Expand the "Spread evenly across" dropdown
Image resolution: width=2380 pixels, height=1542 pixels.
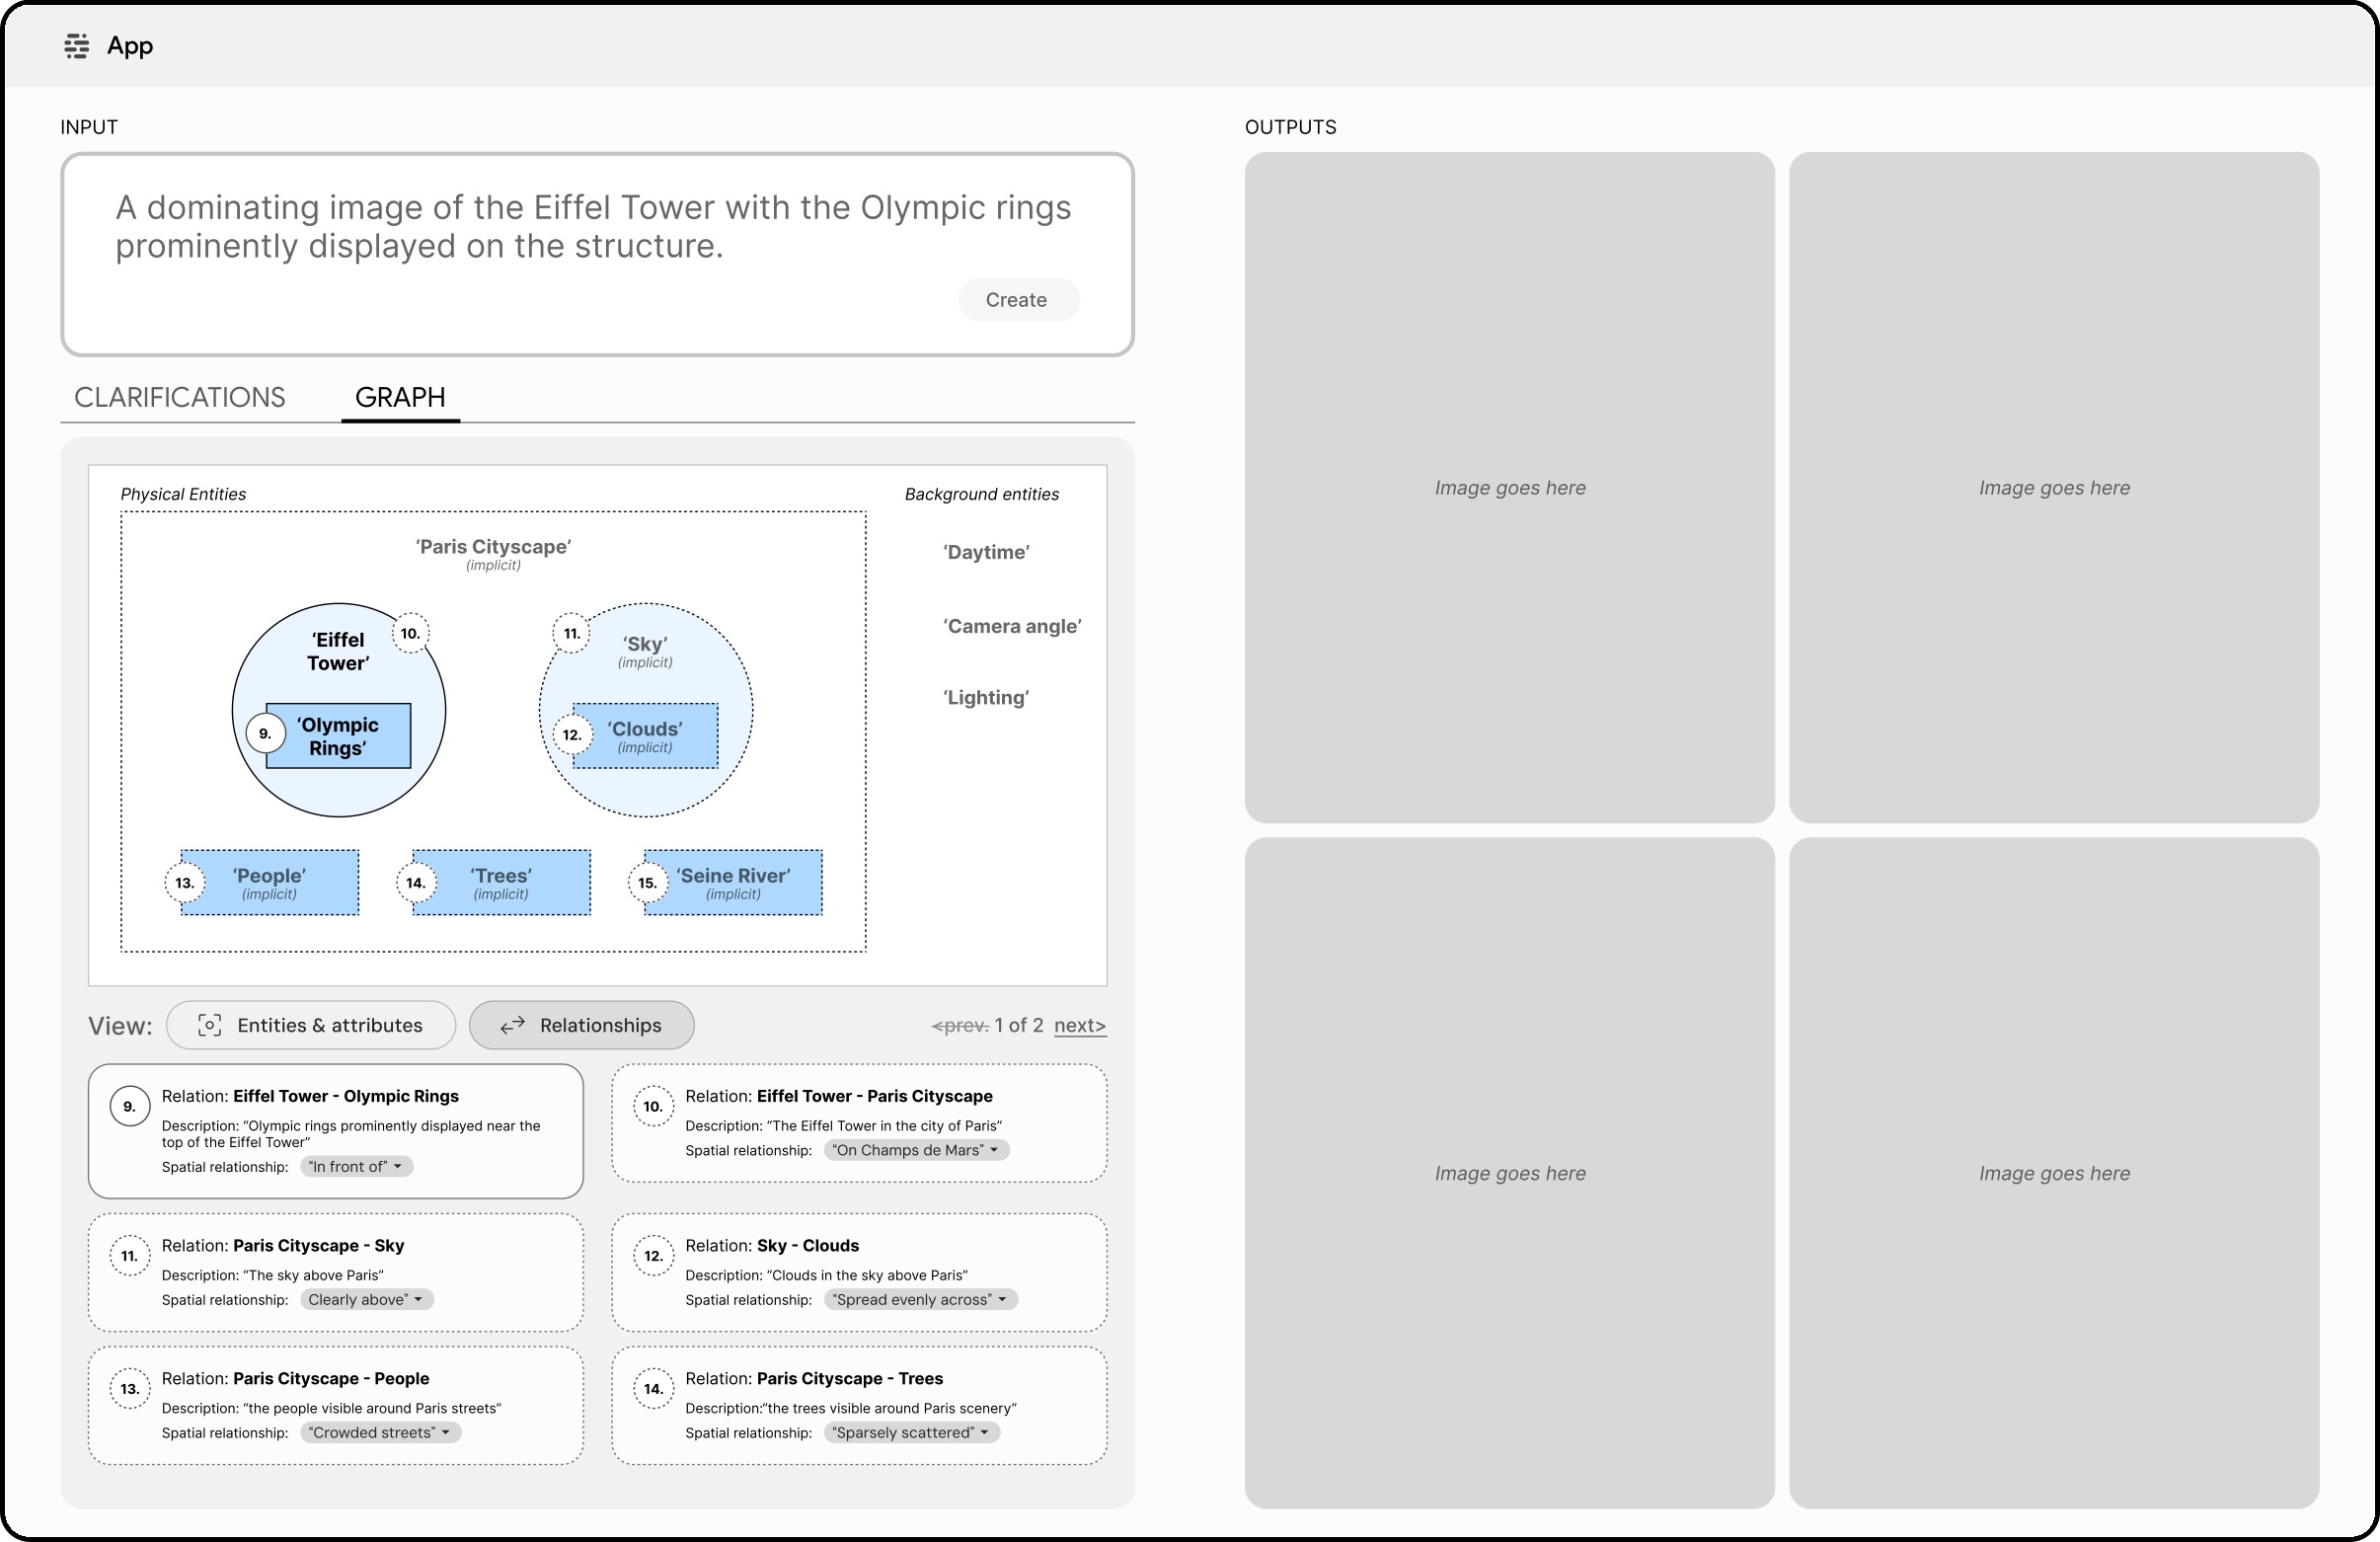point(920,1299)
